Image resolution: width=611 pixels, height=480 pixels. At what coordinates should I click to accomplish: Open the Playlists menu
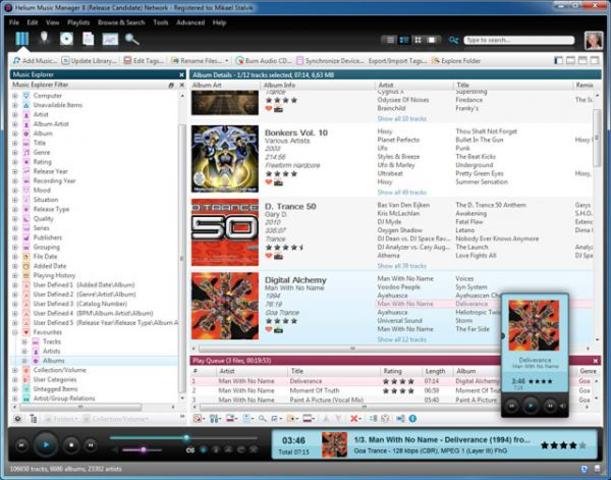(x=78, y=23)
